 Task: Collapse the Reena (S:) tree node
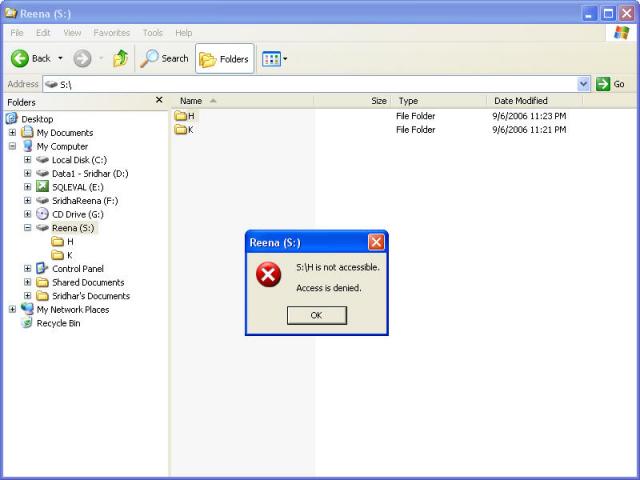[x=27, y=228]
